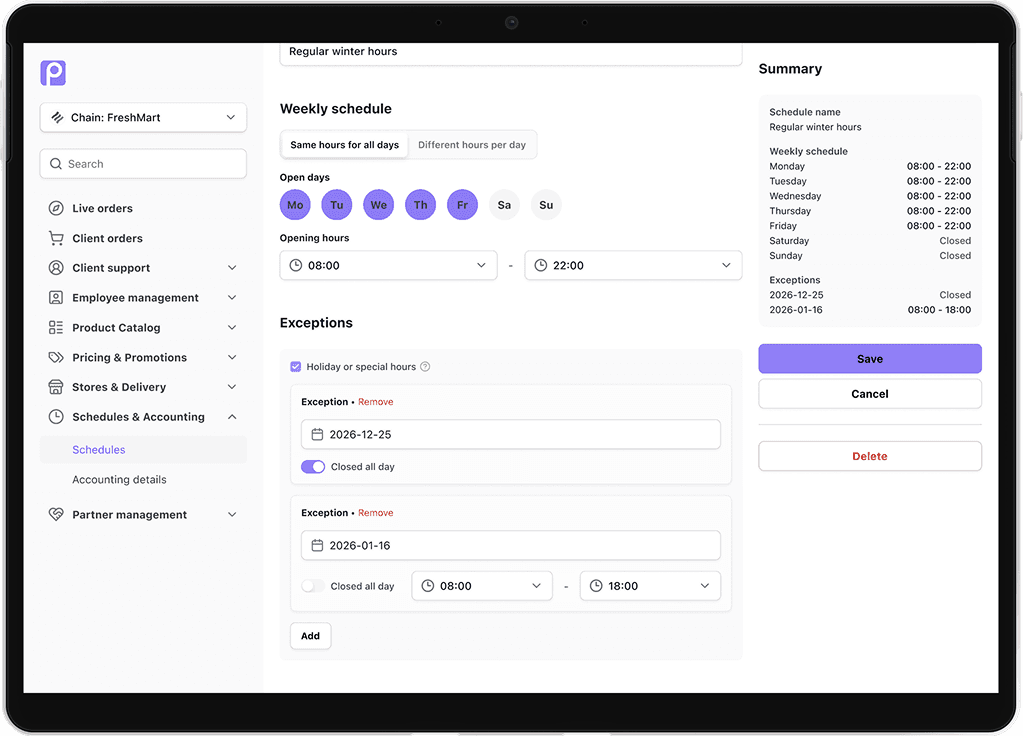Select Saturday as open day

[x=504, y=205]
